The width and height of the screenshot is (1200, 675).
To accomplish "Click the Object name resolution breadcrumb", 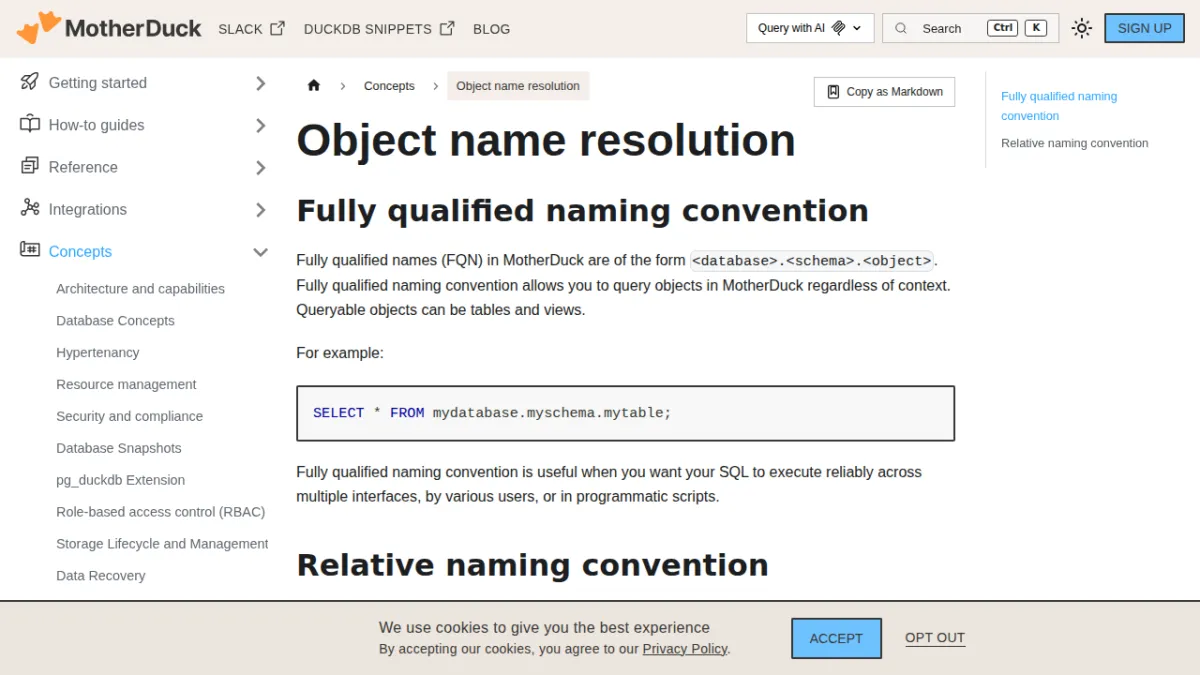I will 518,86.
